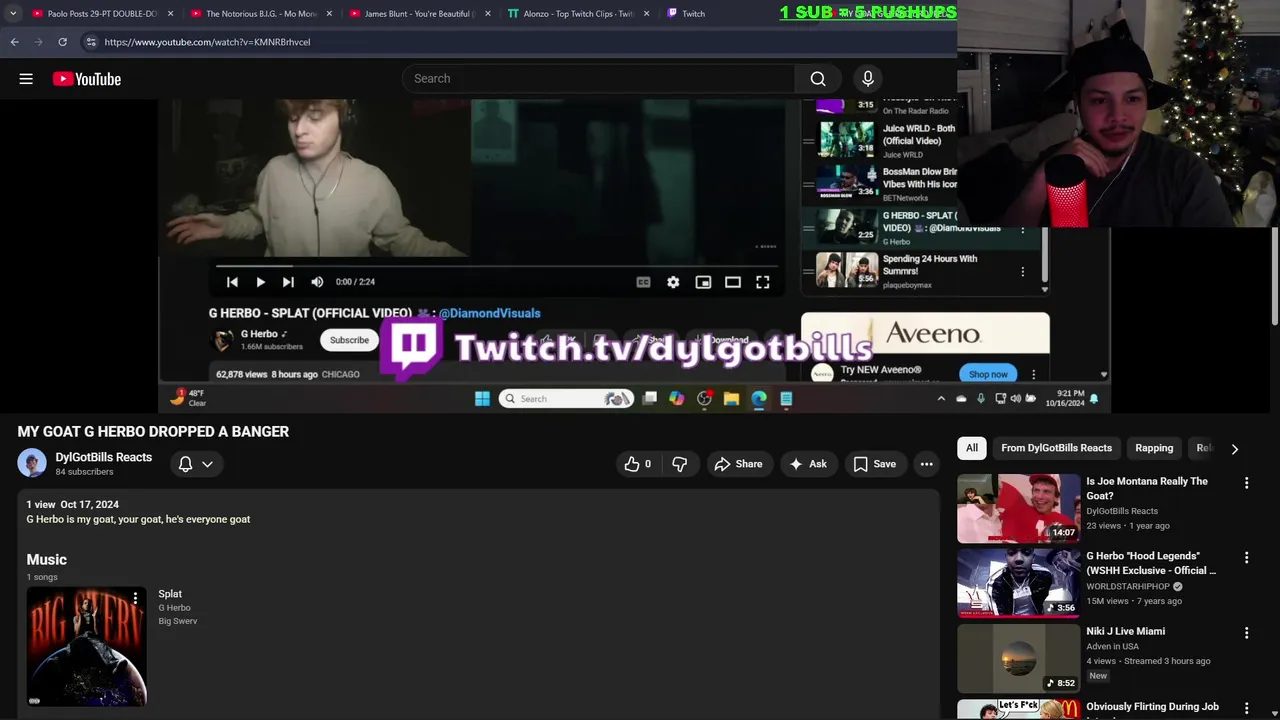Switch to The Notorious B.I.G. tab

[x=260, y=14]
